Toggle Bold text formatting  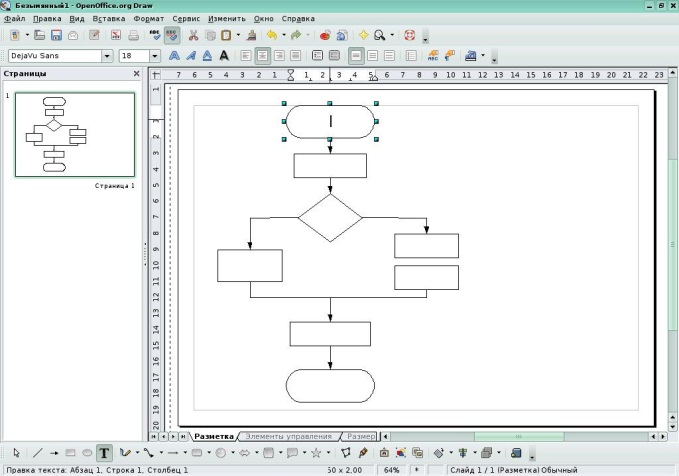174,55
